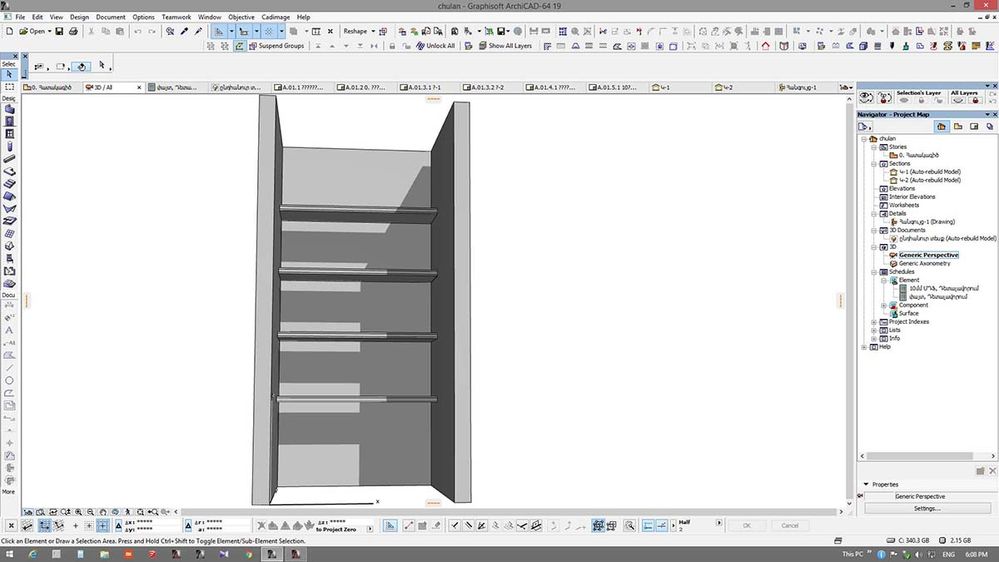Image resolution: width=999 pixels, height=562 pixels.
Task: Expand the Project Indexes tree node
Action: (x=874, y=322)
